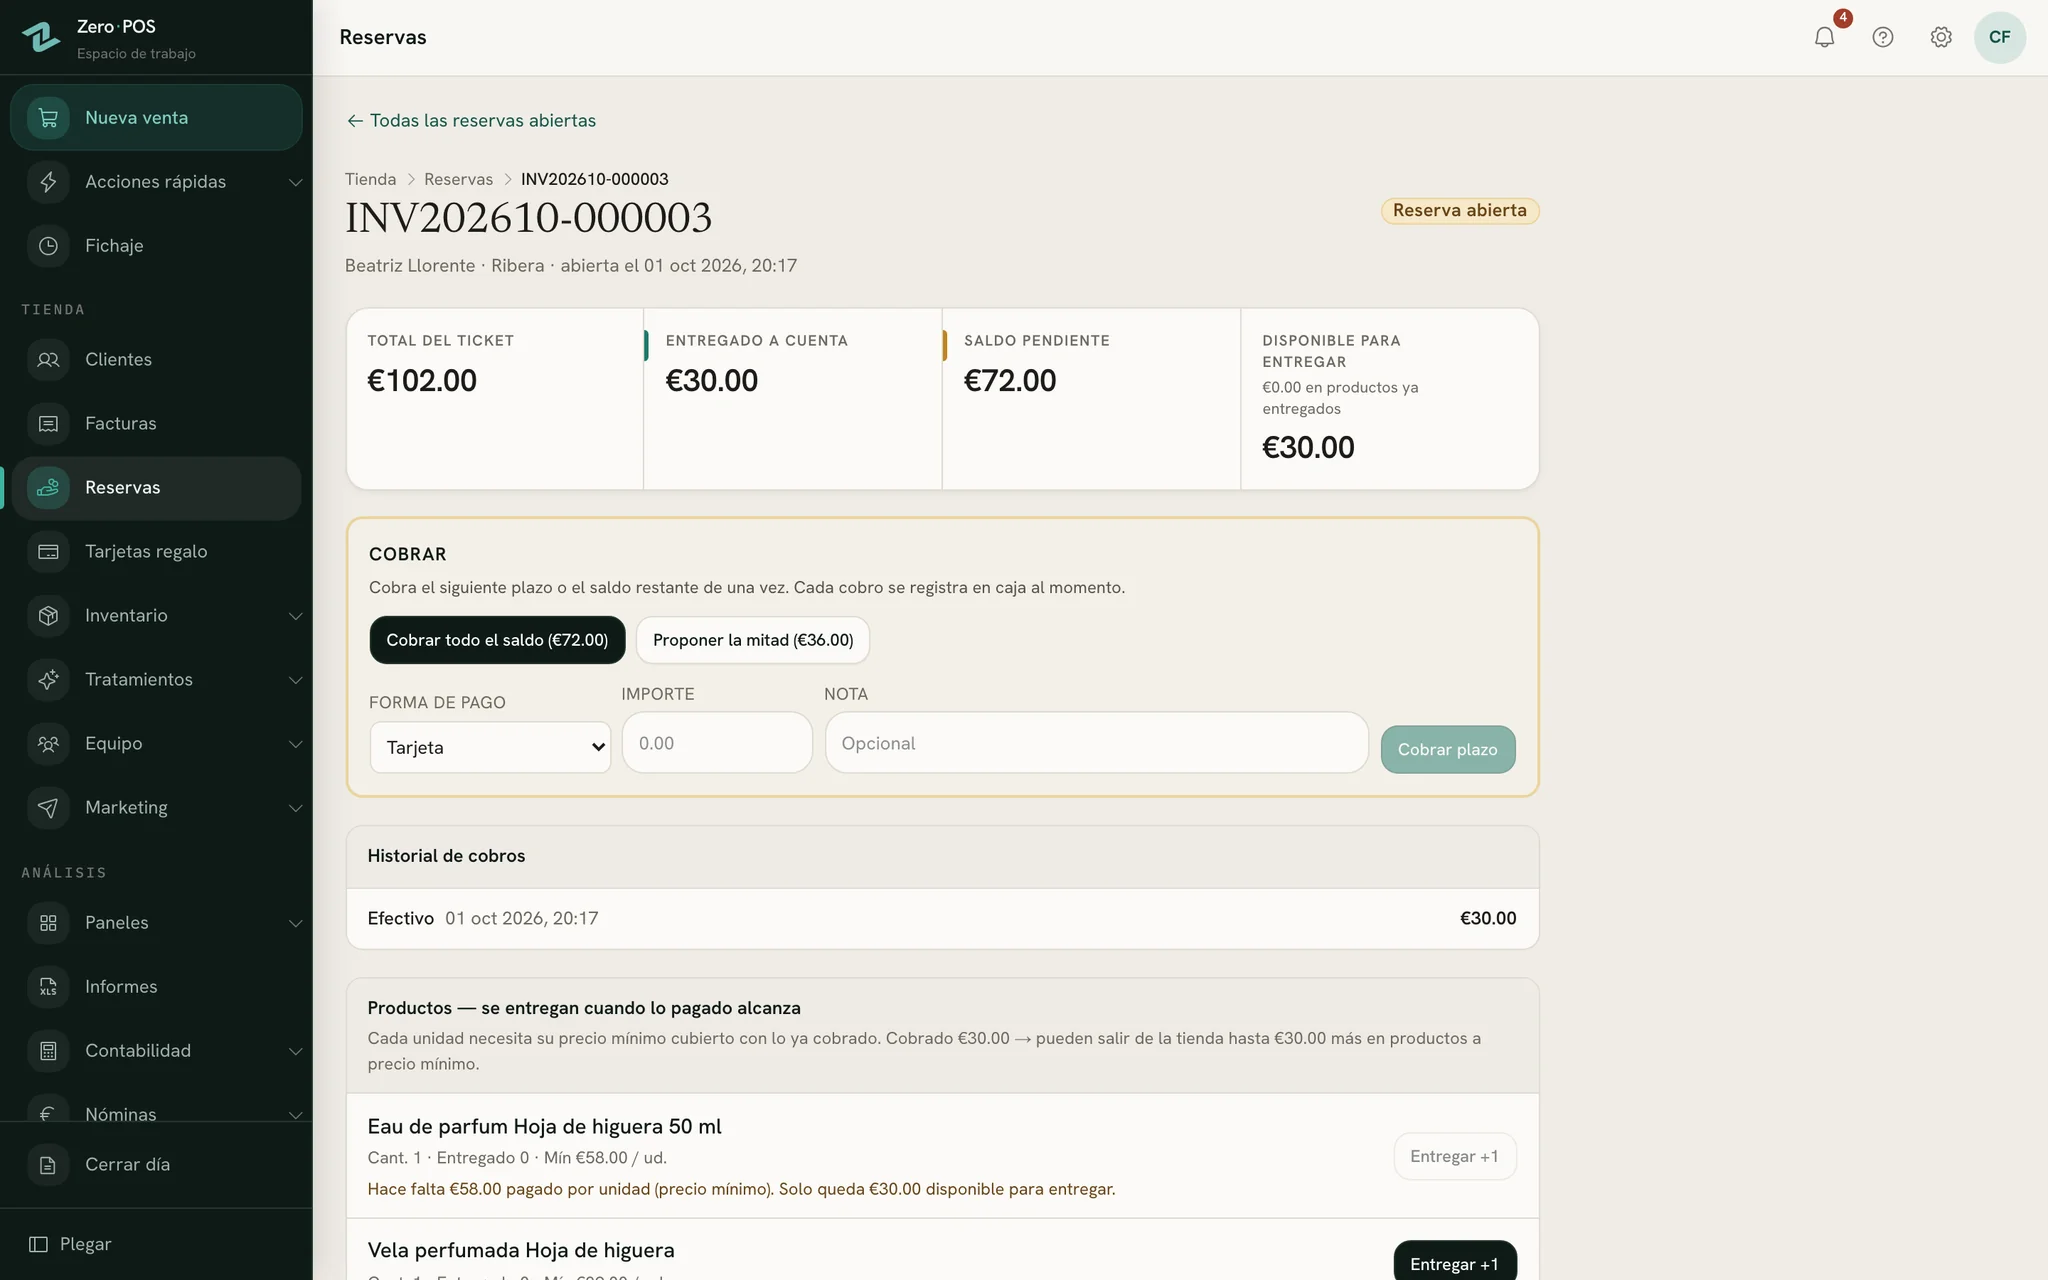The image size is (2048, 1280).
Task: Expand the Inventario chevron
Action: [x=295, y=616]
